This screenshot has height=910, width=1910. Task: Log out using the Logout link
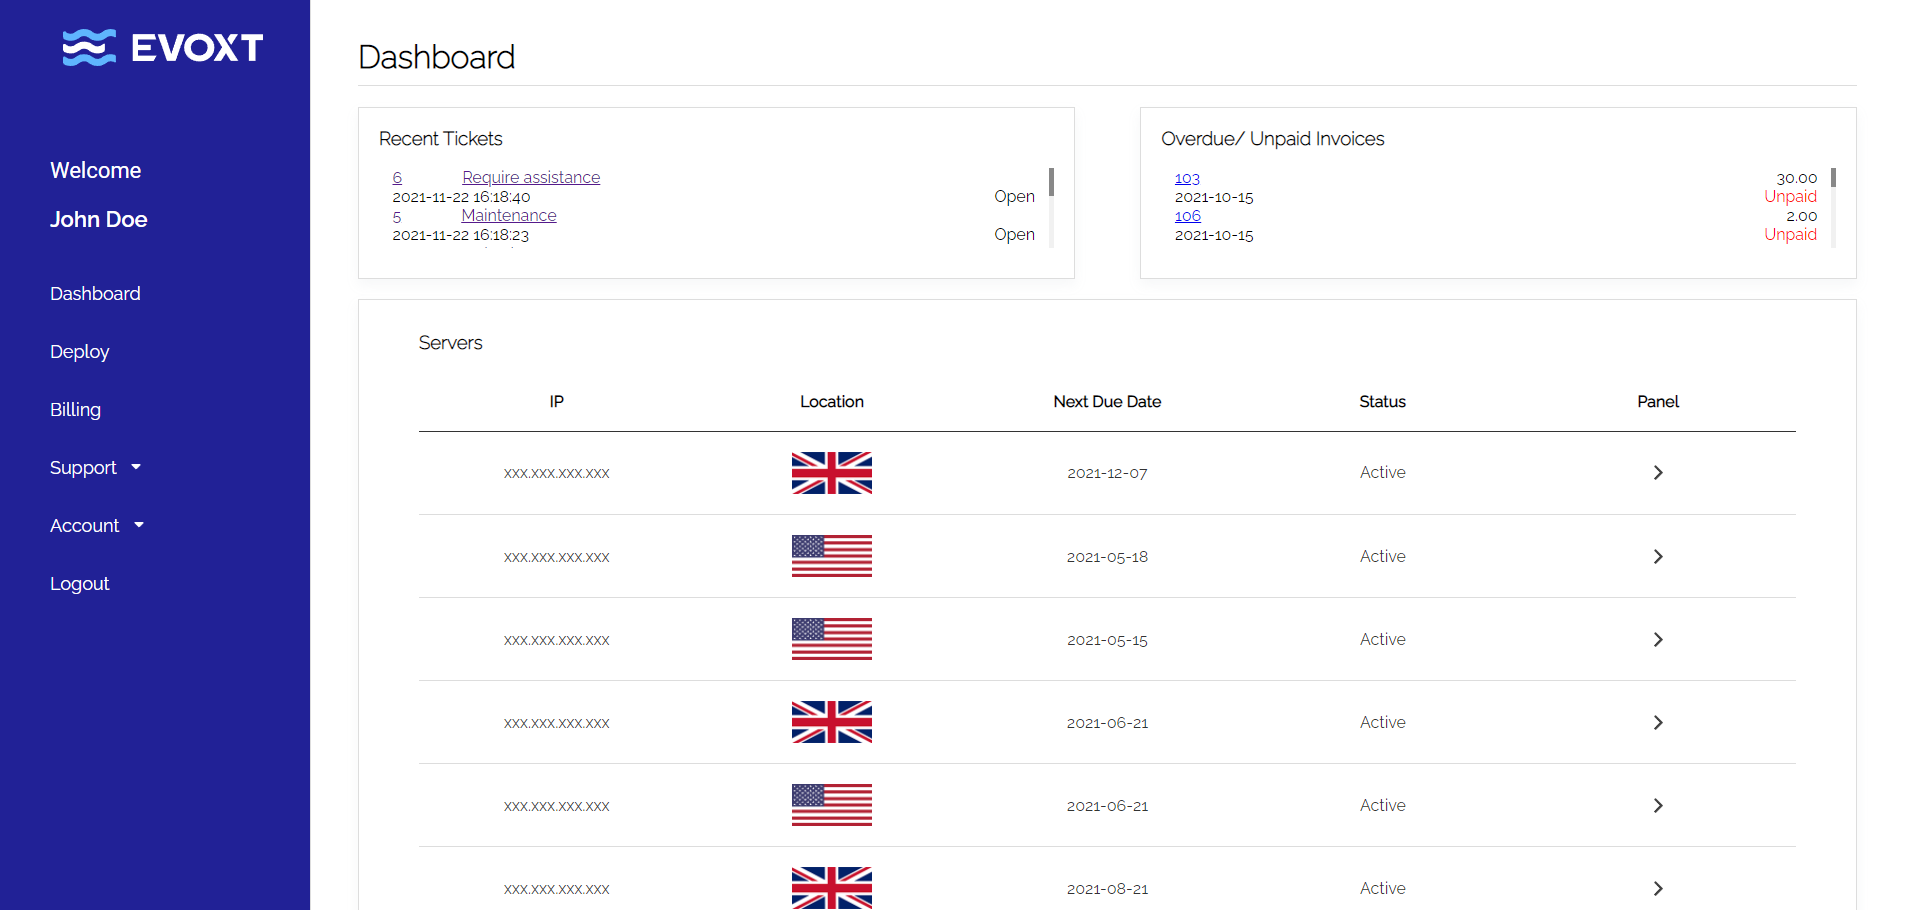(79, 584)
